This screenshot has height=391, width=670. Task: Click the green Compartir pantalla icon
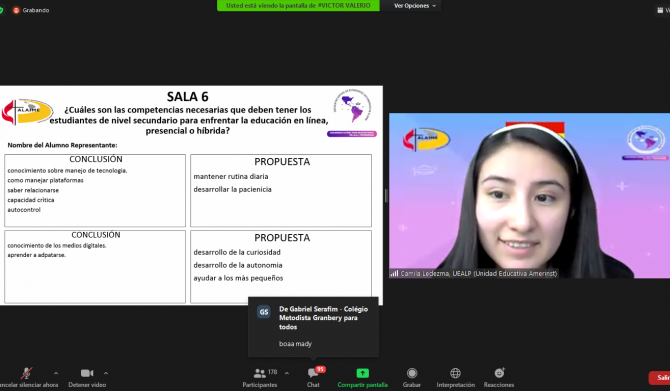pyautogui.click(x=362, y=373)
